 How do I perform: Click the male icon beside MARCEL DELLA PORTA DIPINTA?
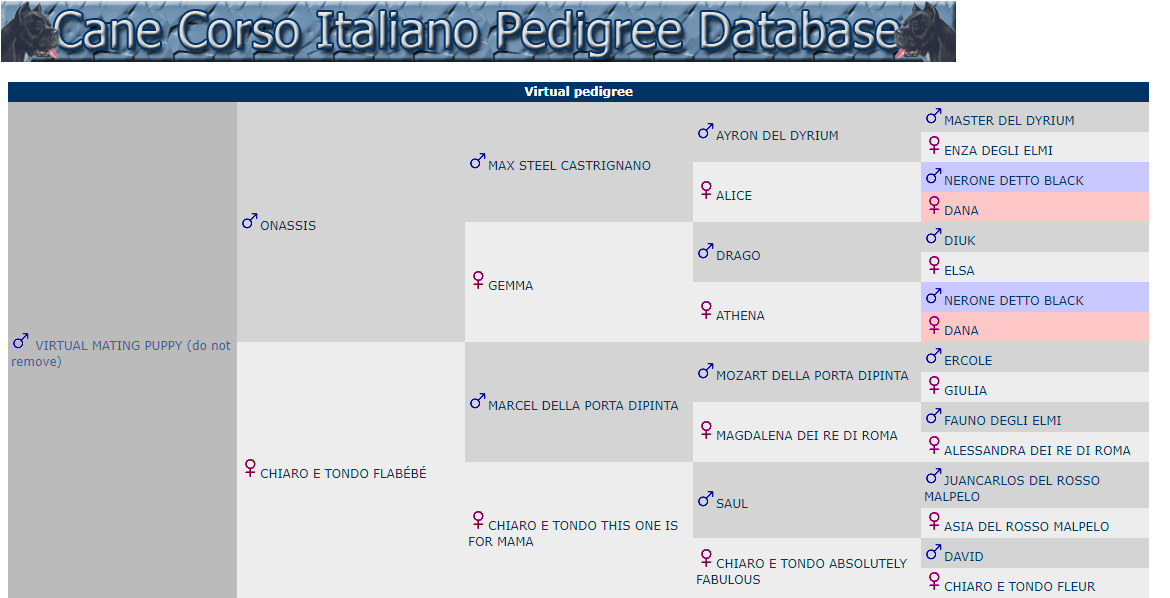pyautogui.click(x=478, y=402)
